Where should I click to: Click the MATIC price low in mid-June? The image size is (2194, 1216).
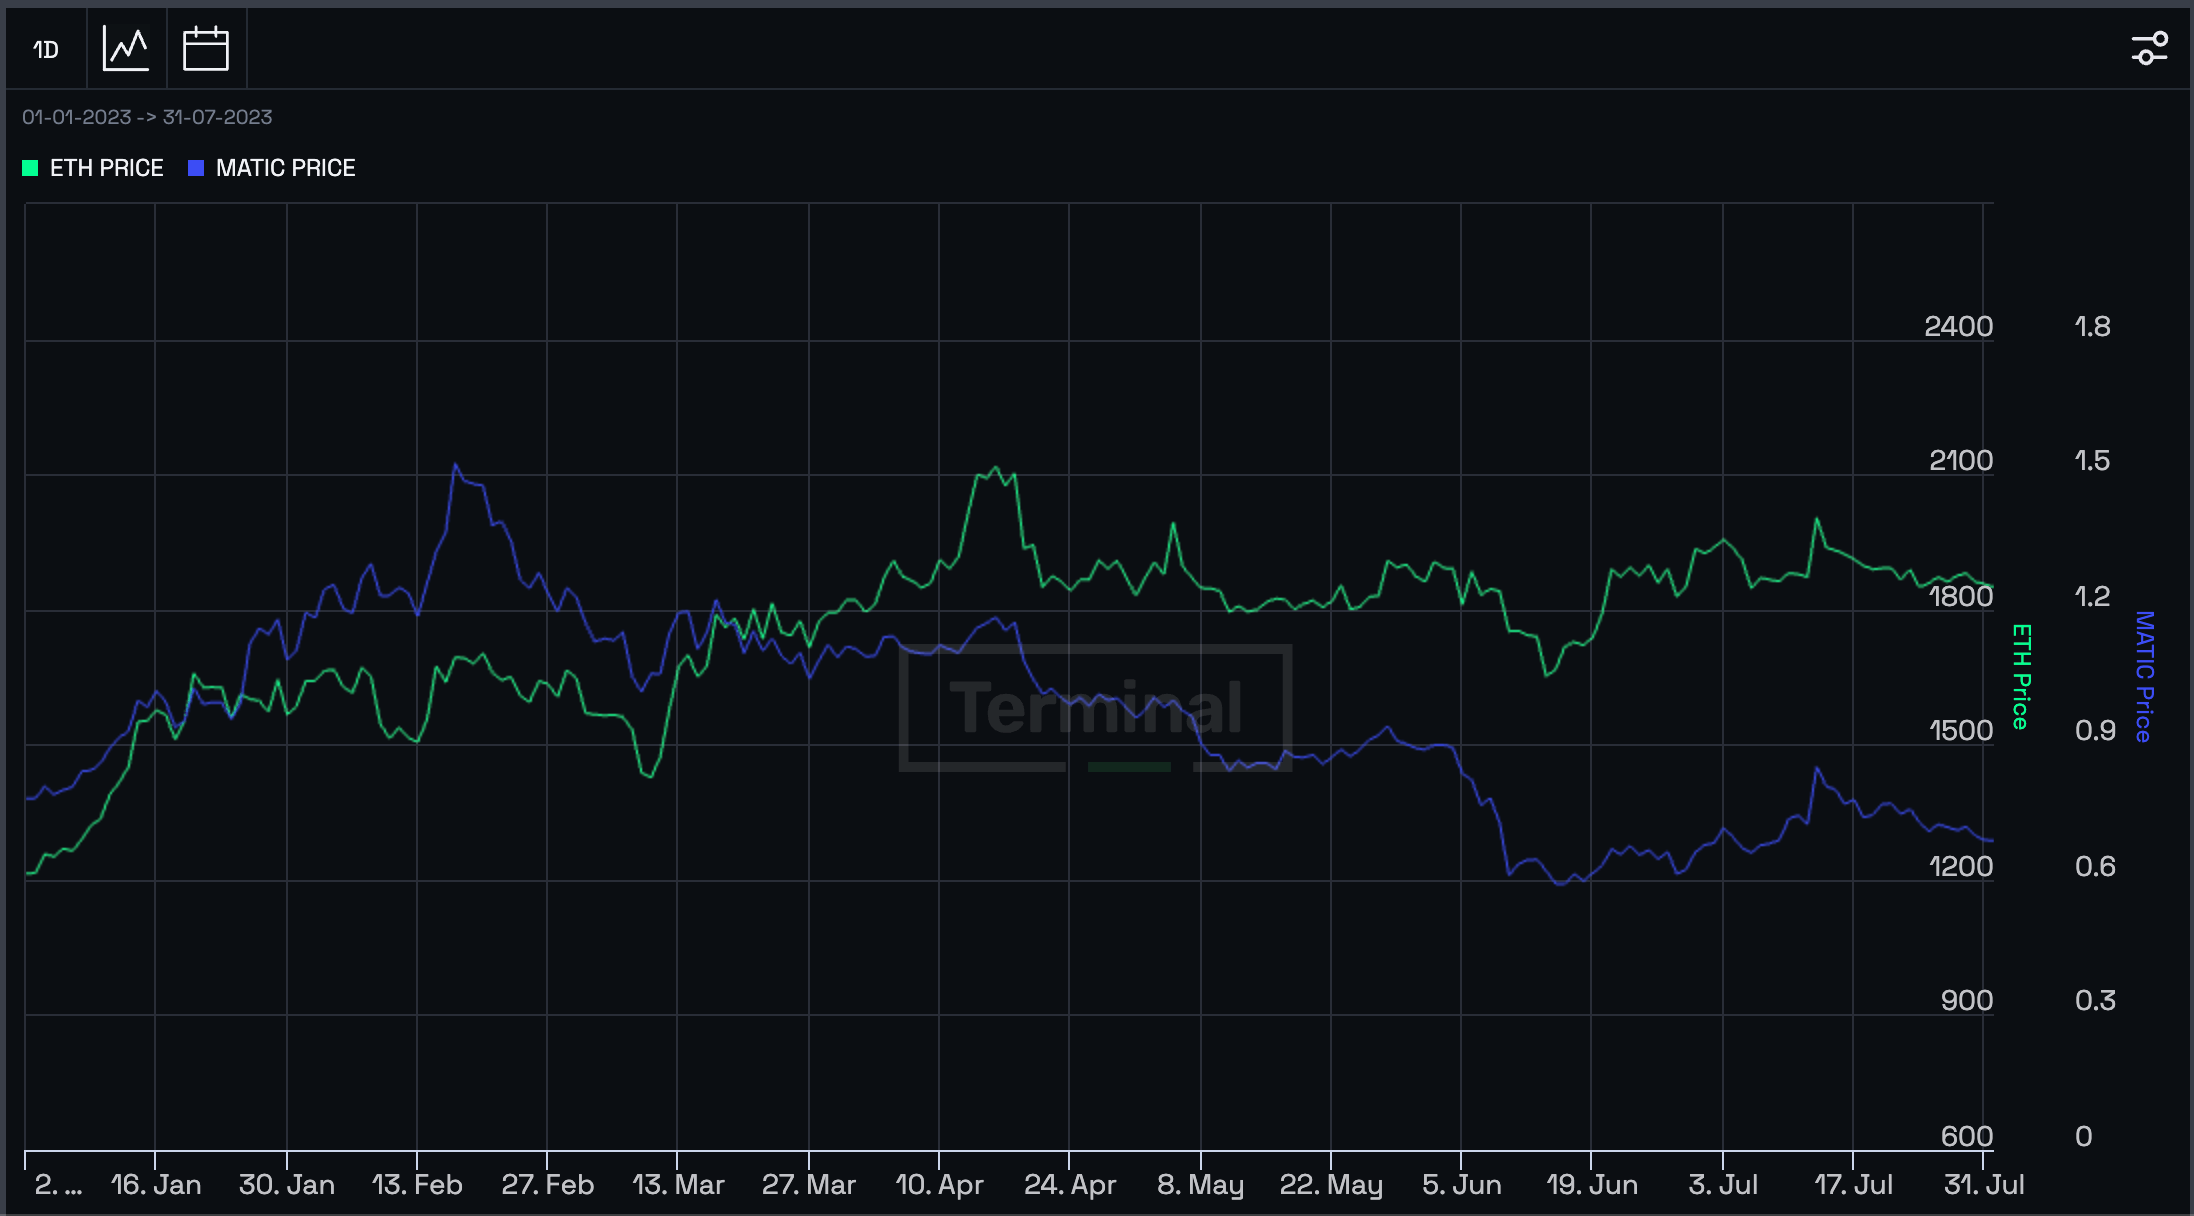click(1560, 884)
